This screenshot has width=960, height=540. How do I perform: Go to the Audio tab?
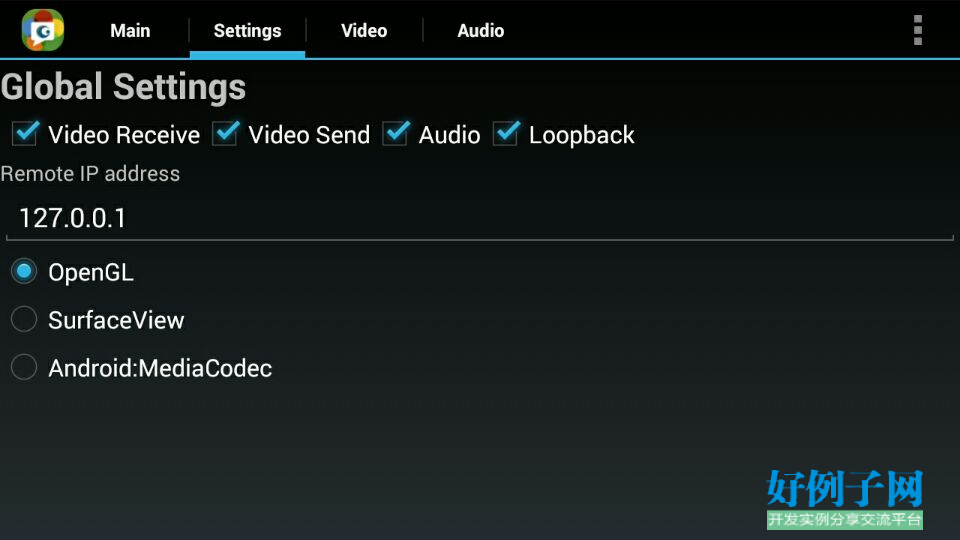click(x=481, y=31)
